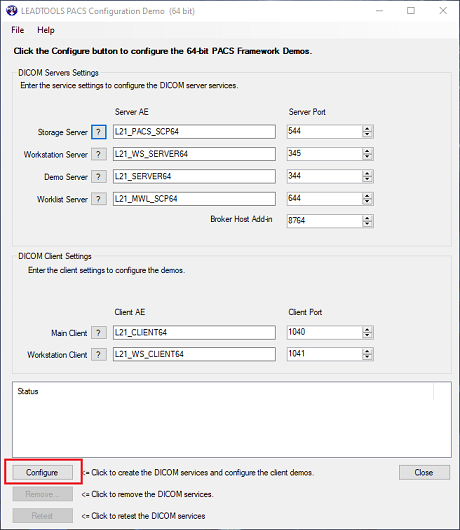
Task: Click the Main Client help button
Action: coord(99,333)
